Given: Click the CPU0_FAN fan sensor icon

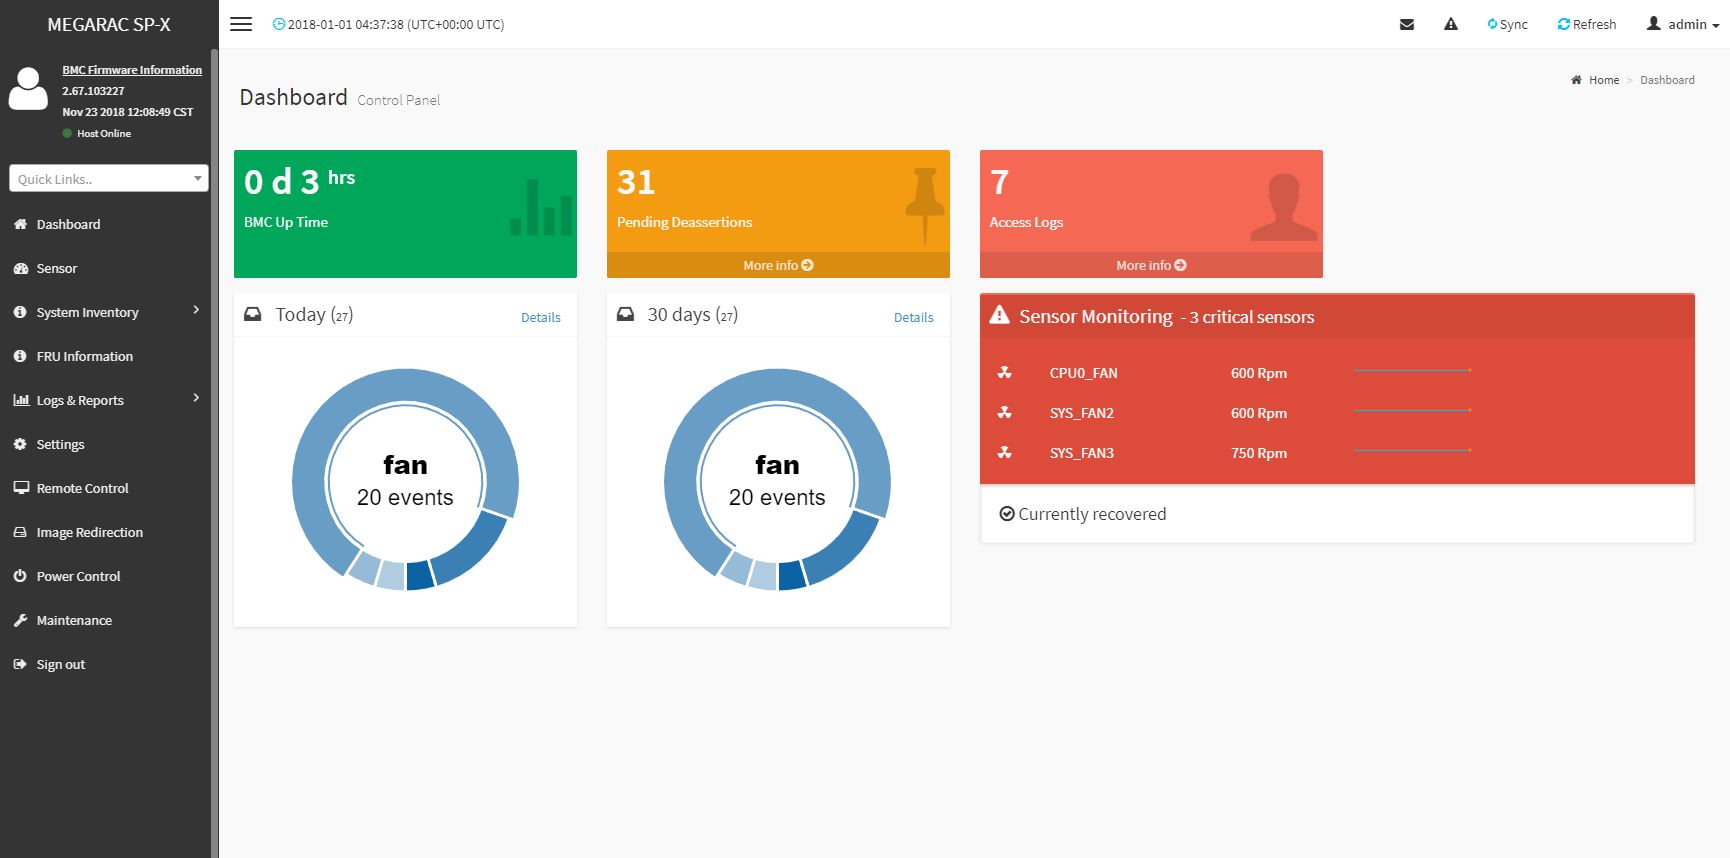Looking at the screenshot, I should pos(1004,373).
